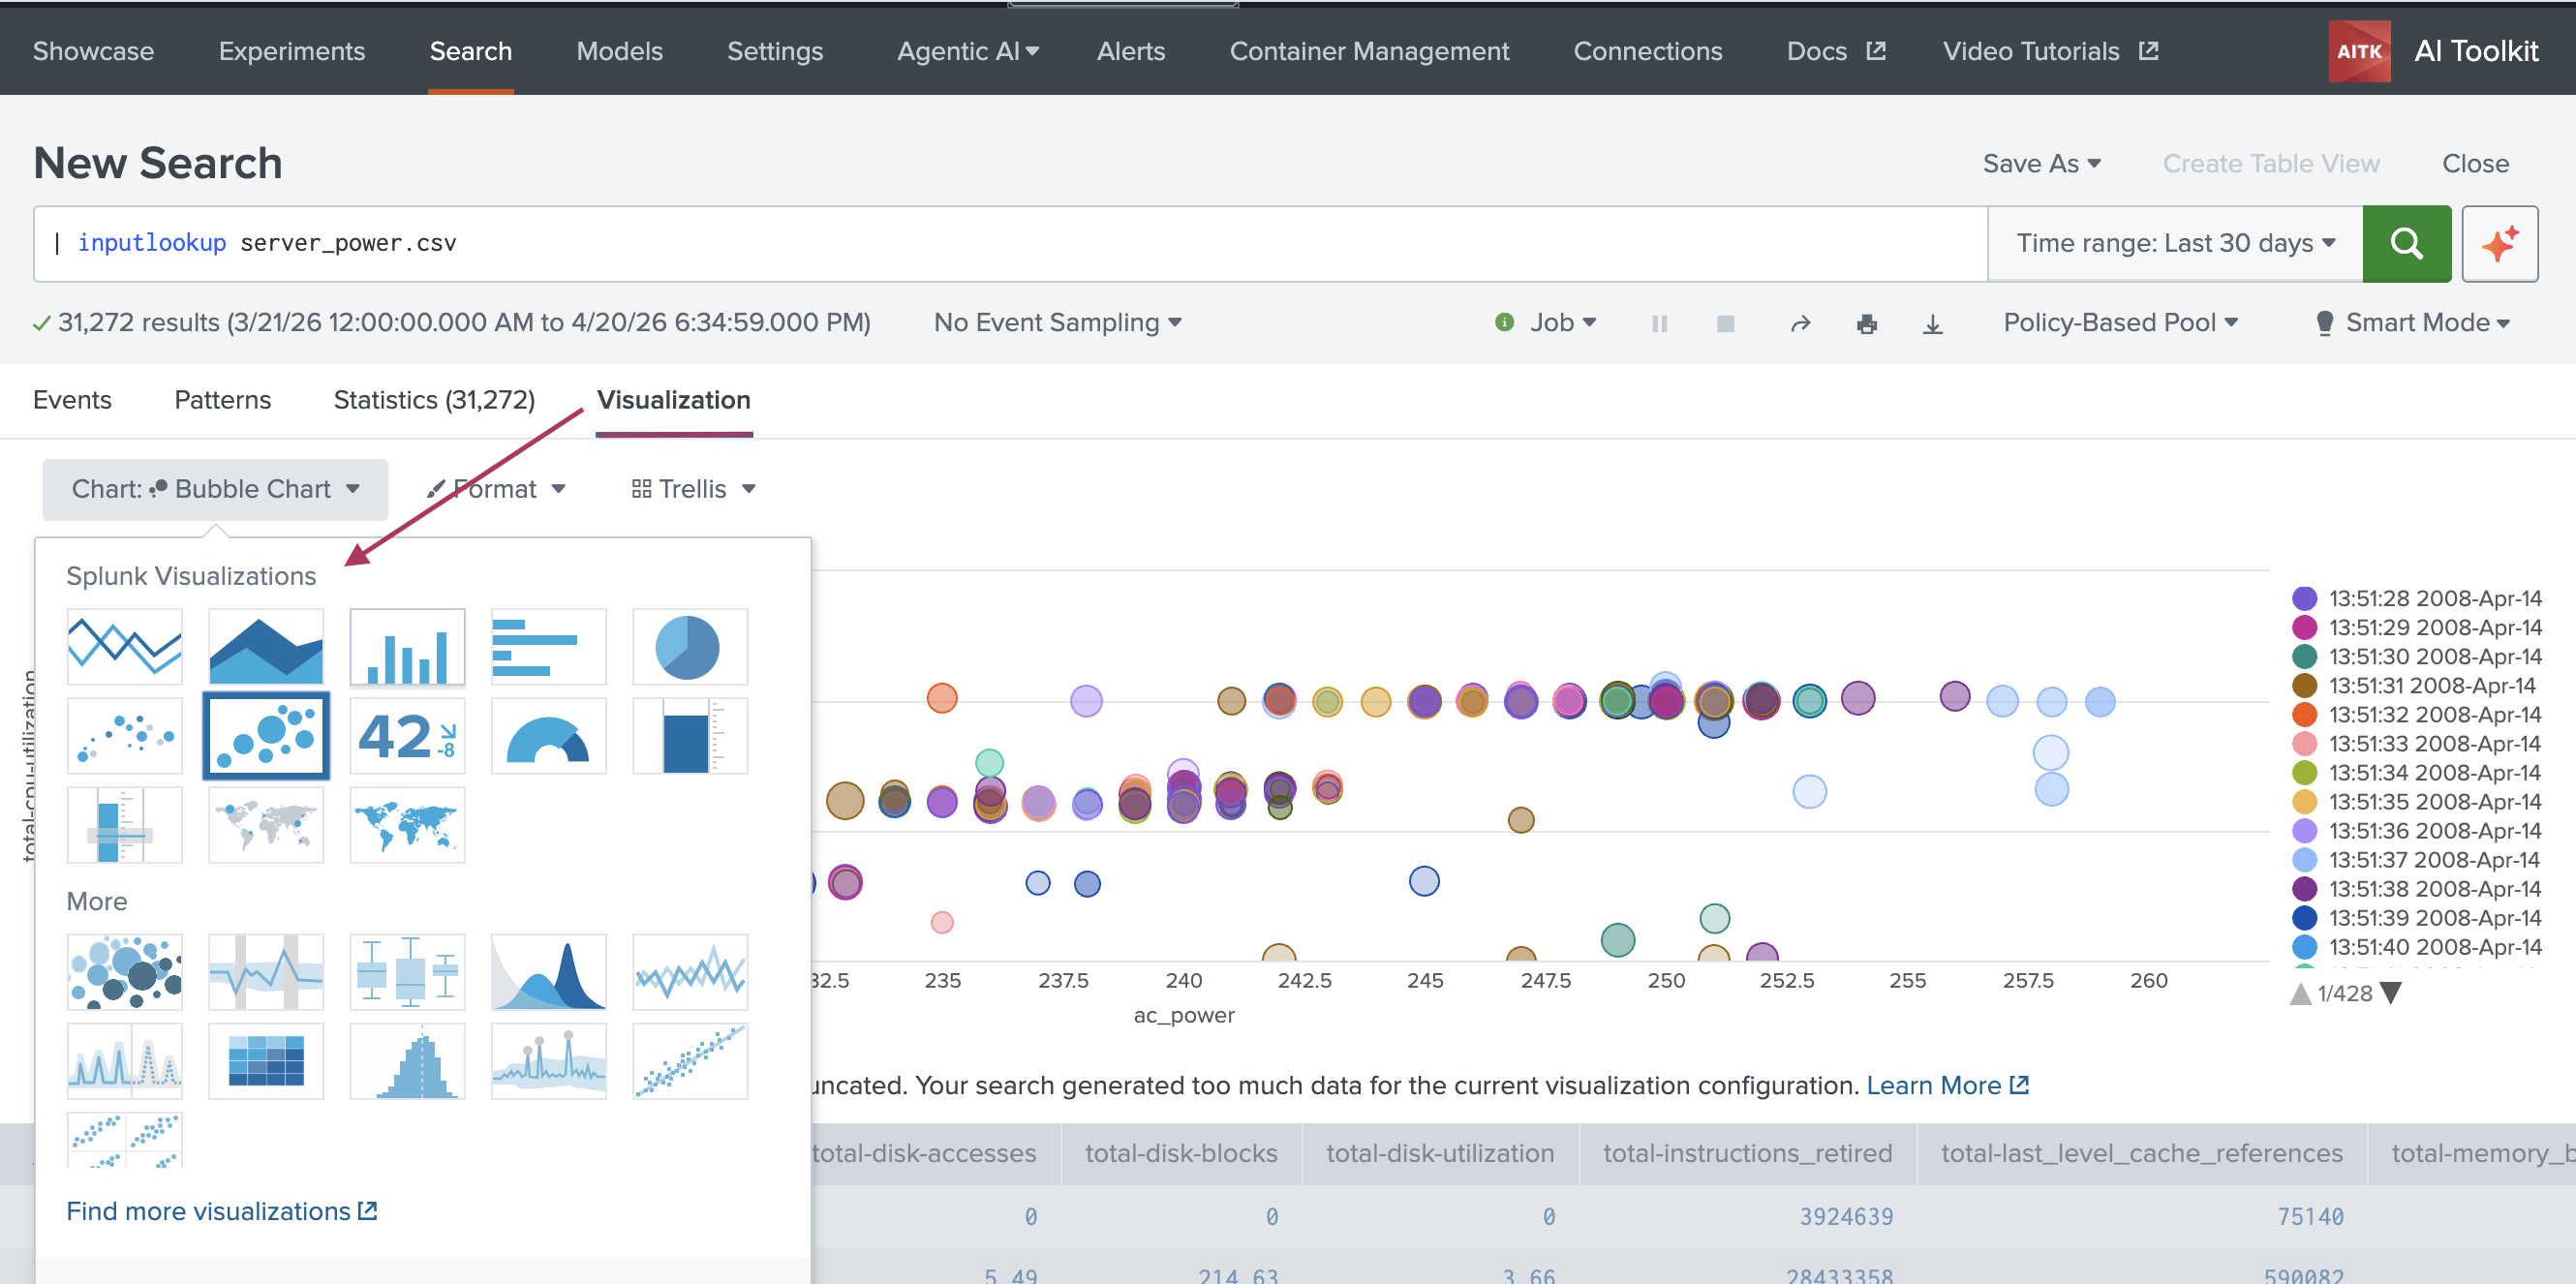
Task: Sort by total-disk-utilization column header
Action: click(1439, 1153)
